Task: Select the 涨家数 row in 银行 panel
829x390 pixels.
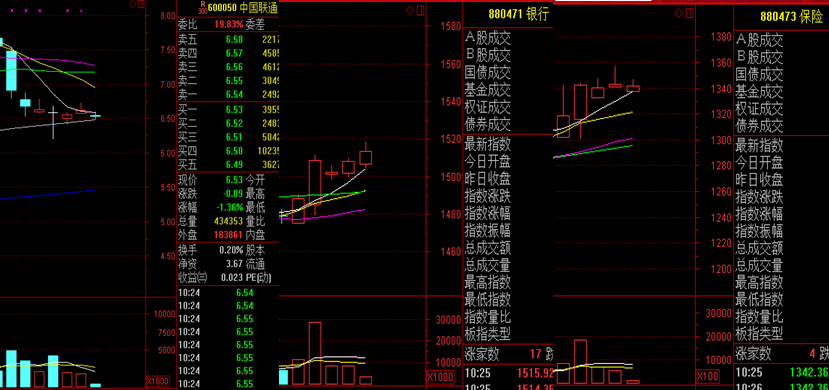Action: (x=508, y=354)
